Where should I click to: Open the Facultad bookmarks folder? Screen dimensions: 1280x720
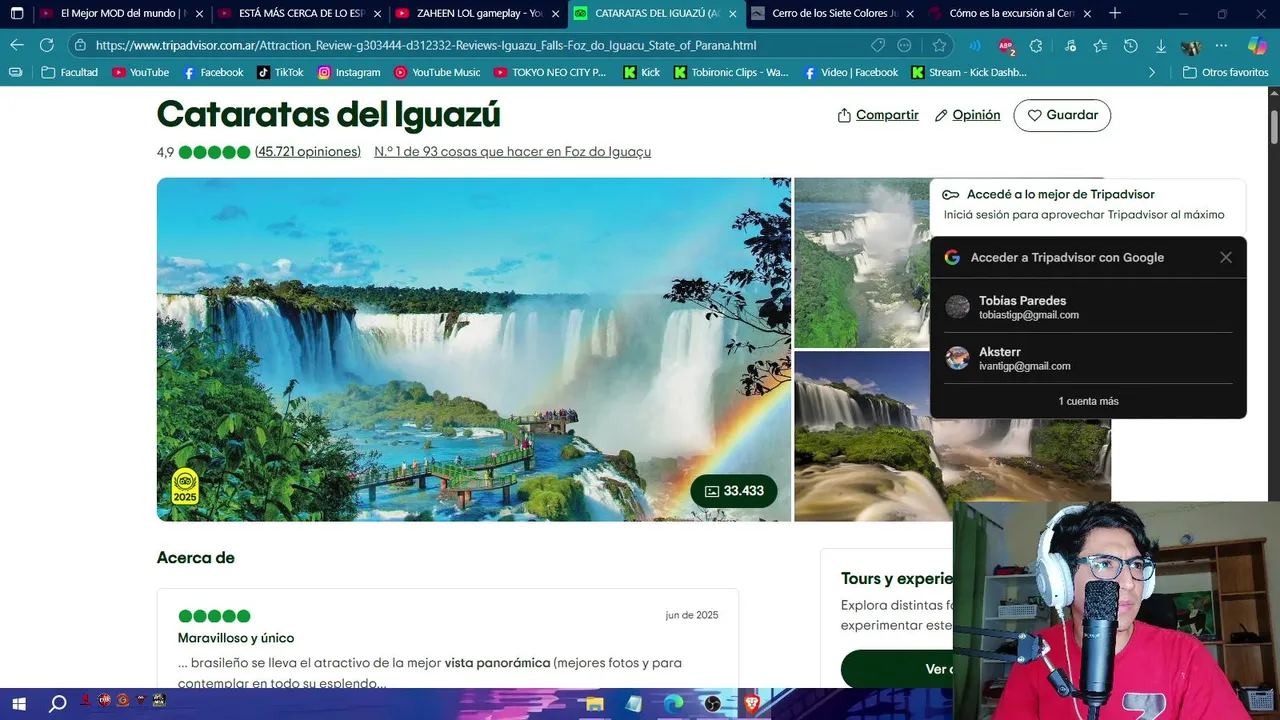tap(70, 72)
